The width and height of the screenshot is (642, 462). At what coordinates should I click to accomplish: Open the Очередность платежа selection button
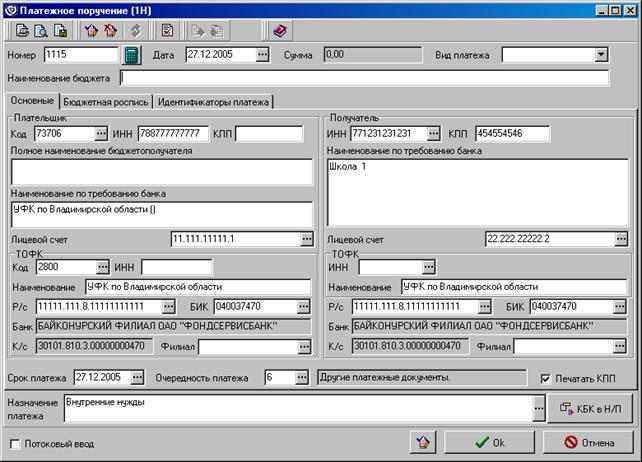302,377
